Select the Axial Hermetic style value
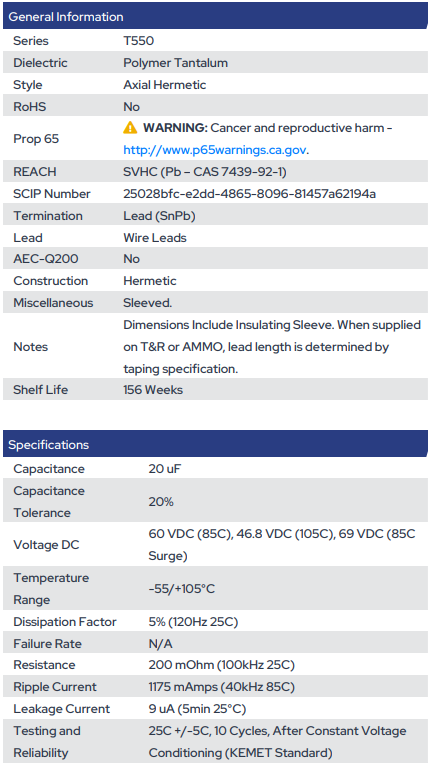428x768 pixels. pyautogui.click(x=165, y=85)
